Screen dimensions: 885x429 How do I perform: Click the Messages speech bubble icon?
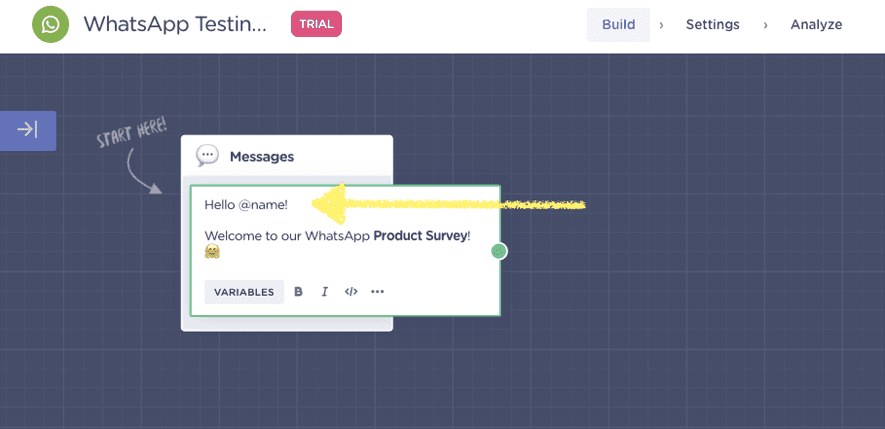pos(207,156)
